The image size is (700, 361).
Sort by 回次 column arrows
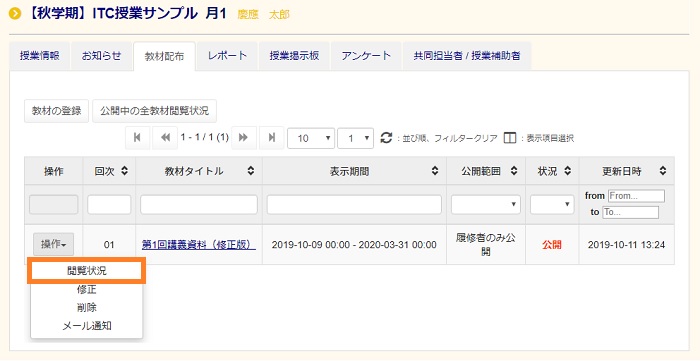pos(125,171)
